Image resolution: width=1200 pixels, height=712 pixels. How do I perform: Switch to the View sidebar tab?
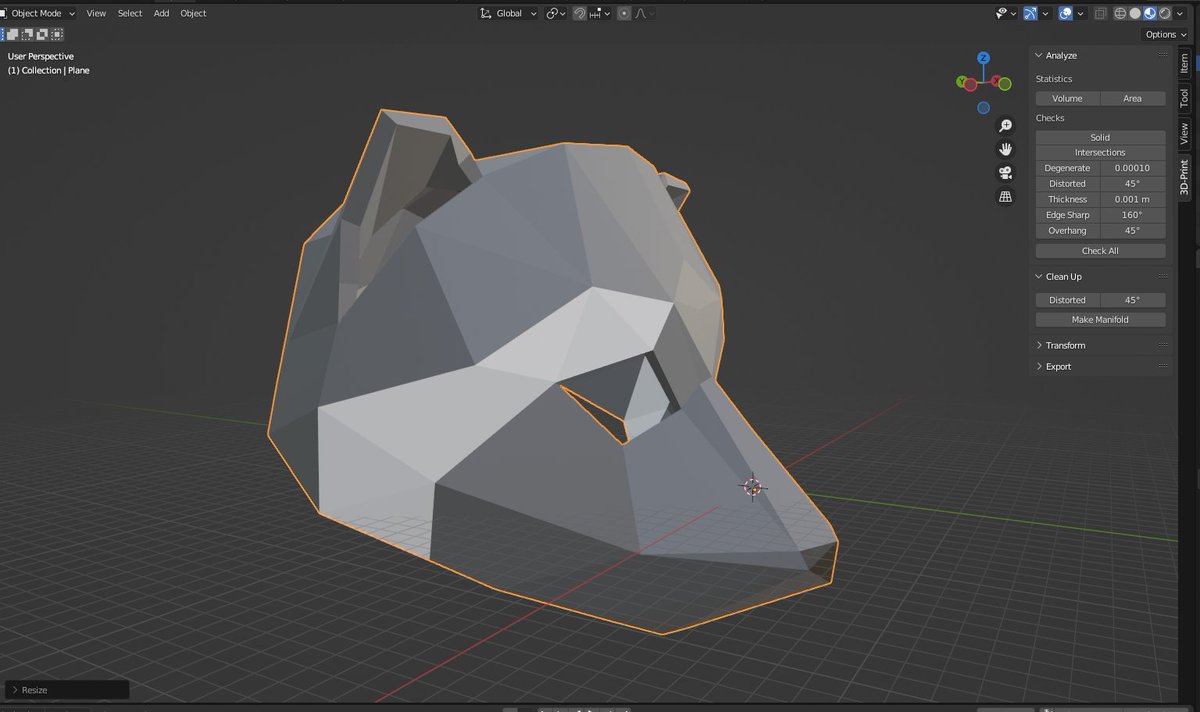1184,133
